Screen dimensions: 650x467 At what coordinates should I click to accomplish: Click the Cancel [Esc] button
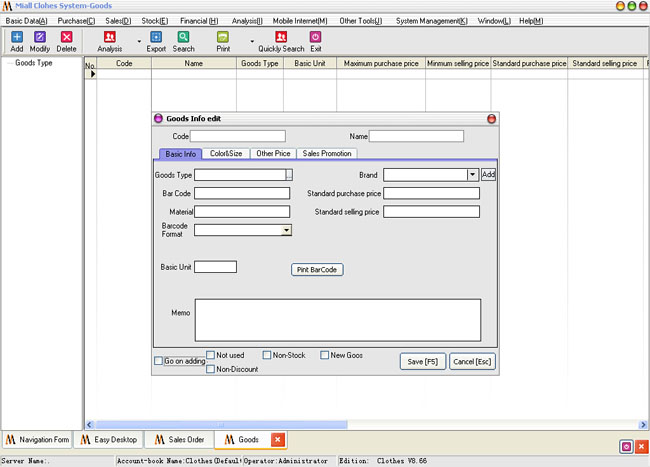[472, 361]
